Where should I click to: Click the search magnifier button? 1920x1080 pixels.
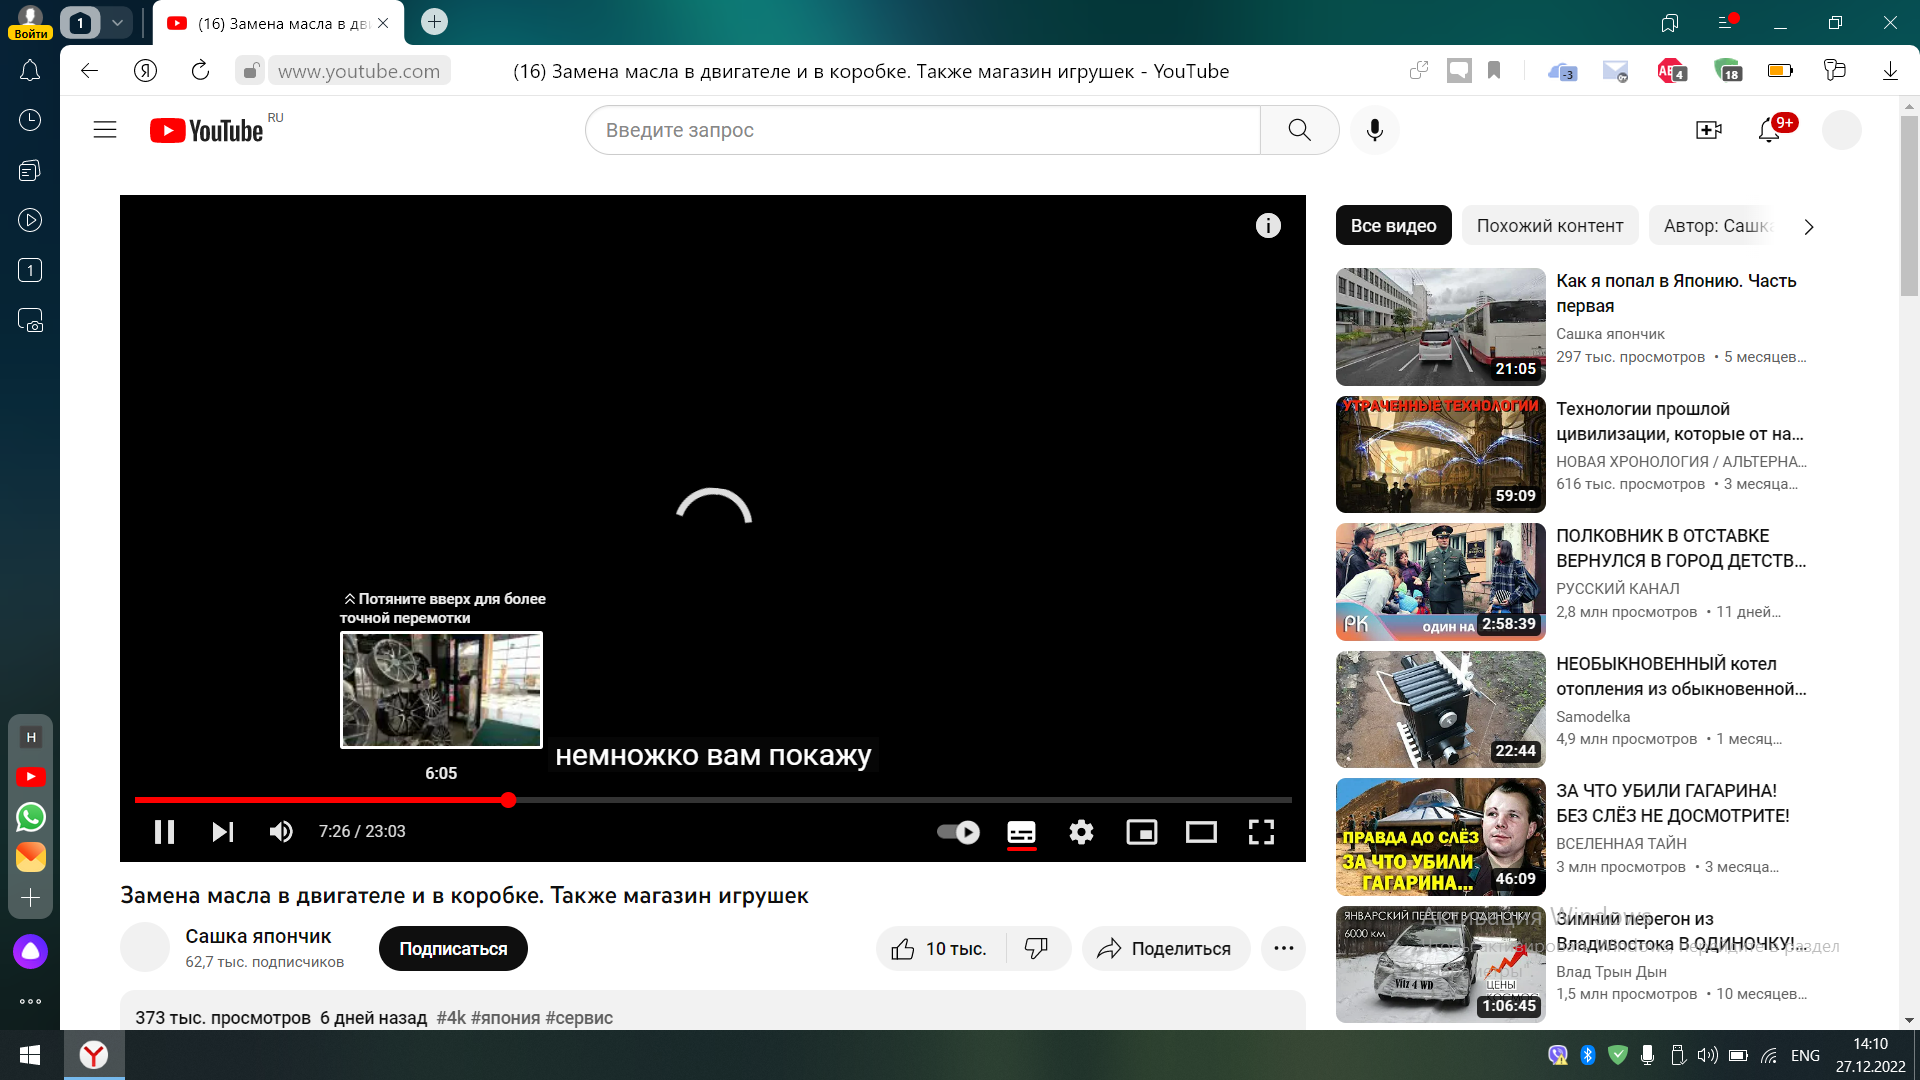tap(1299, 130)
